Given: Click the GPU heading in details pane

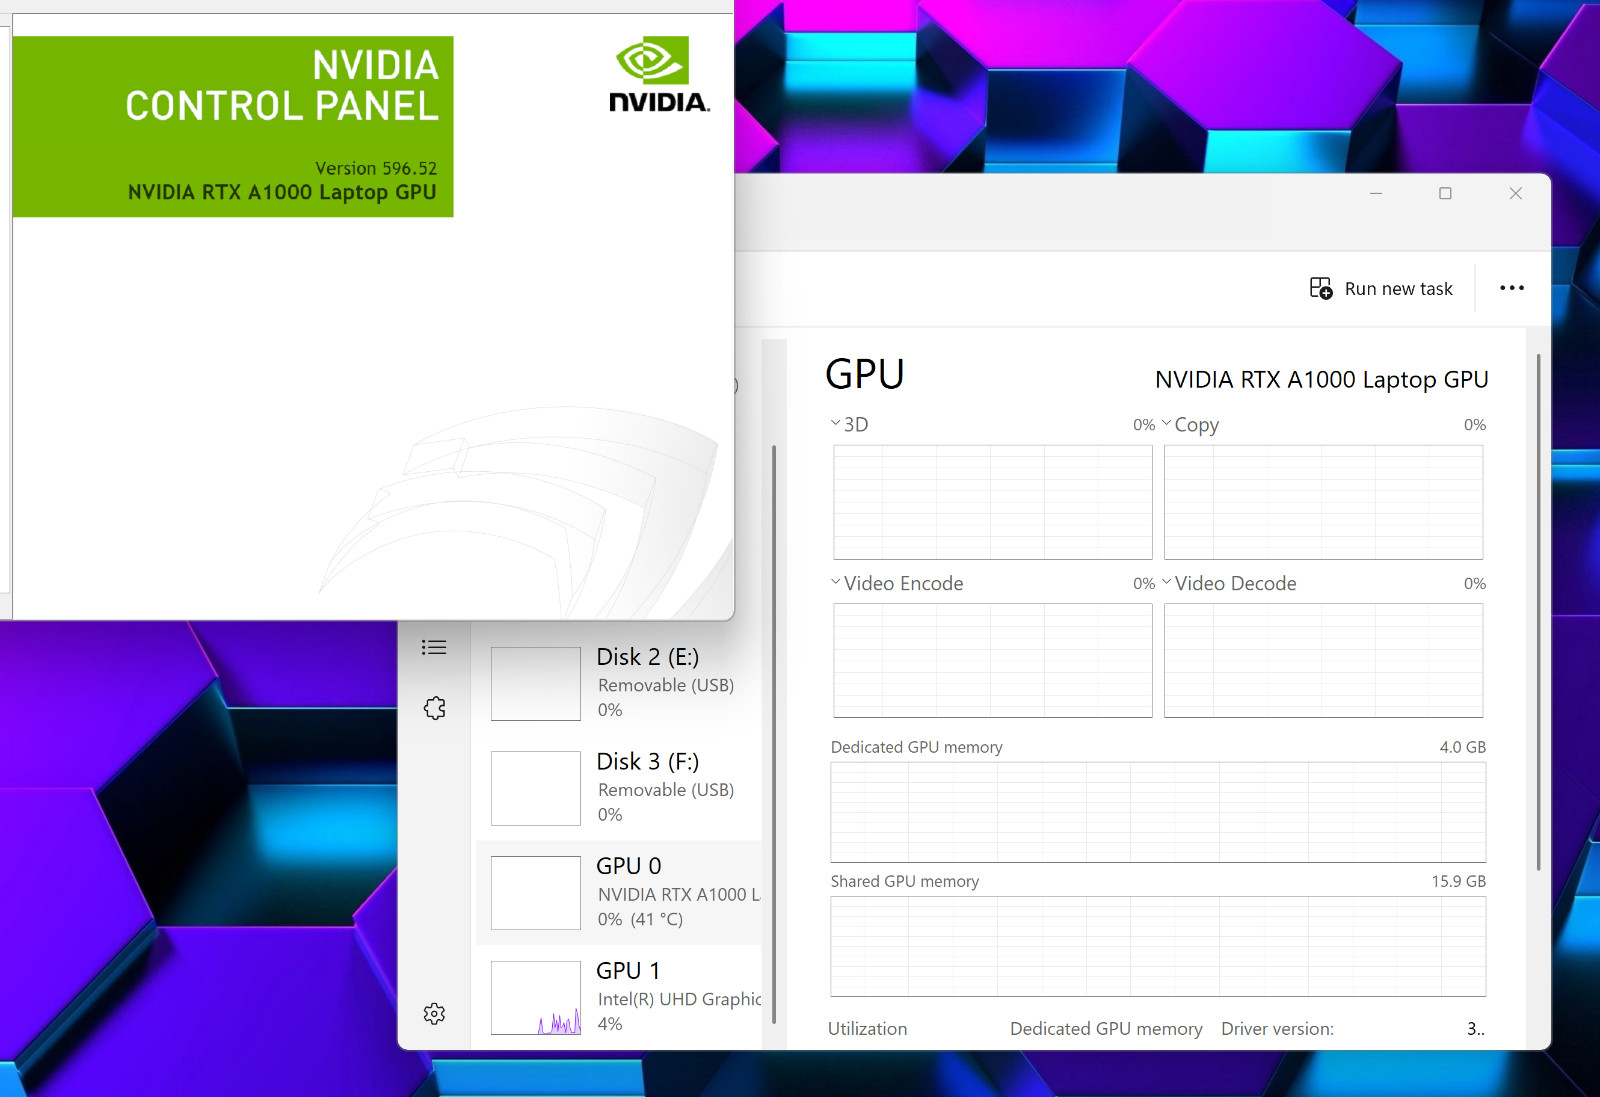Looking at the screenshot, I should [865, 374].
